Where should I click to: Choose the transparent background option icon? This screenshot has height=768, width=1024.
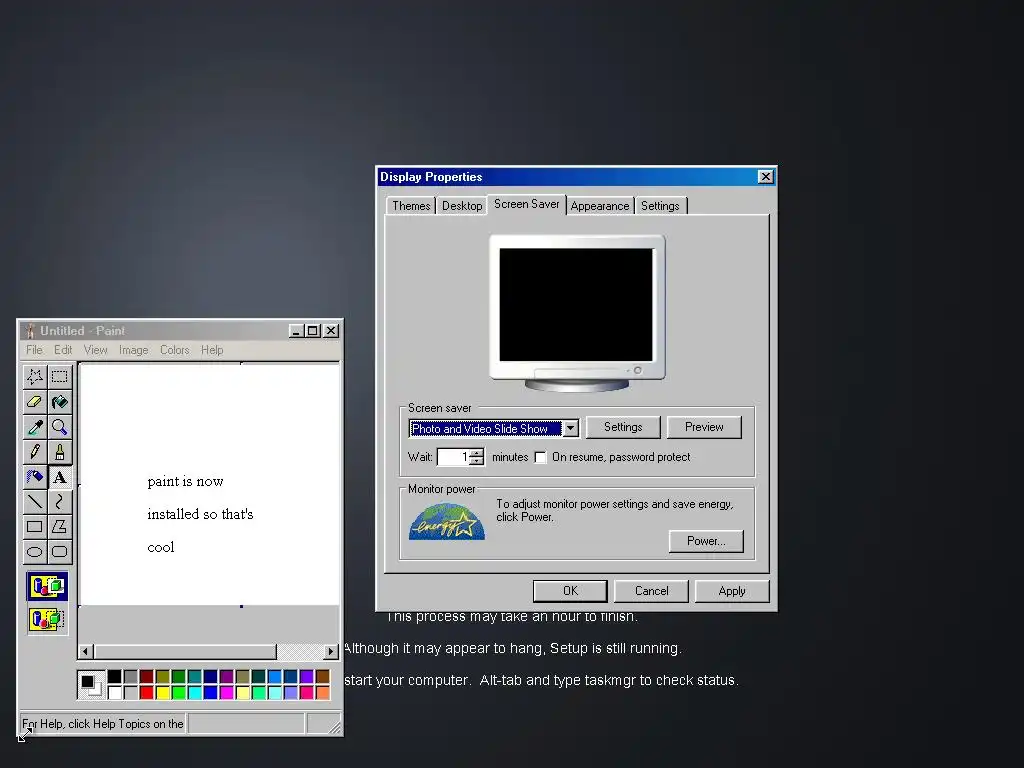tap(47, 618)
